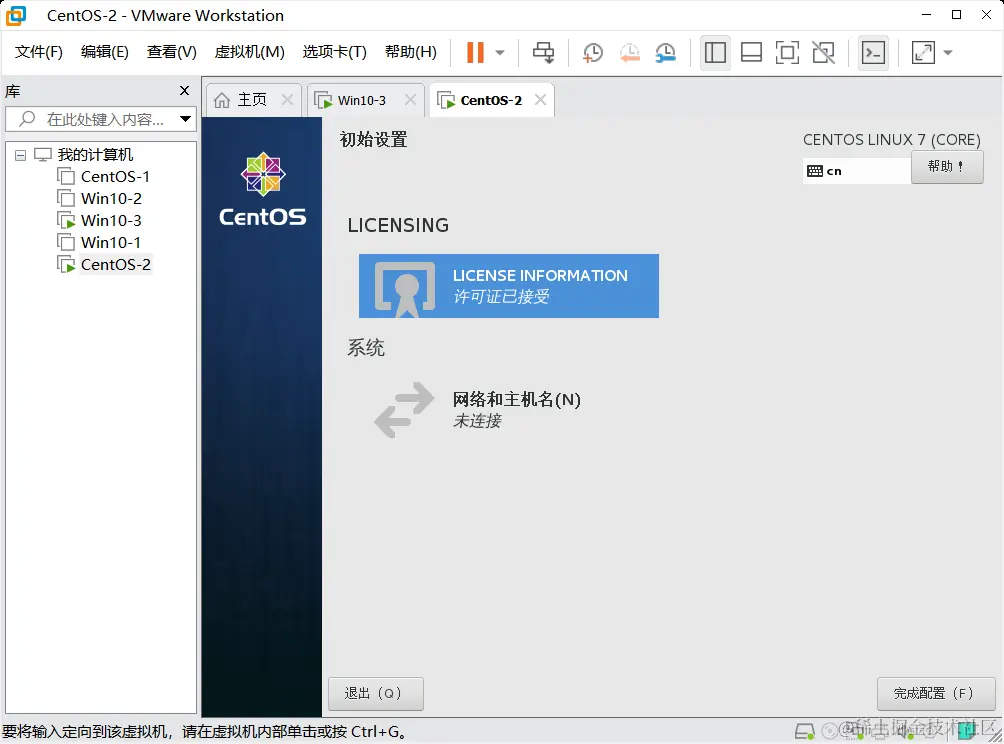Open the library search filter dropdown
This screenshot has height=744, width=1004.
(x=185, y=119)
